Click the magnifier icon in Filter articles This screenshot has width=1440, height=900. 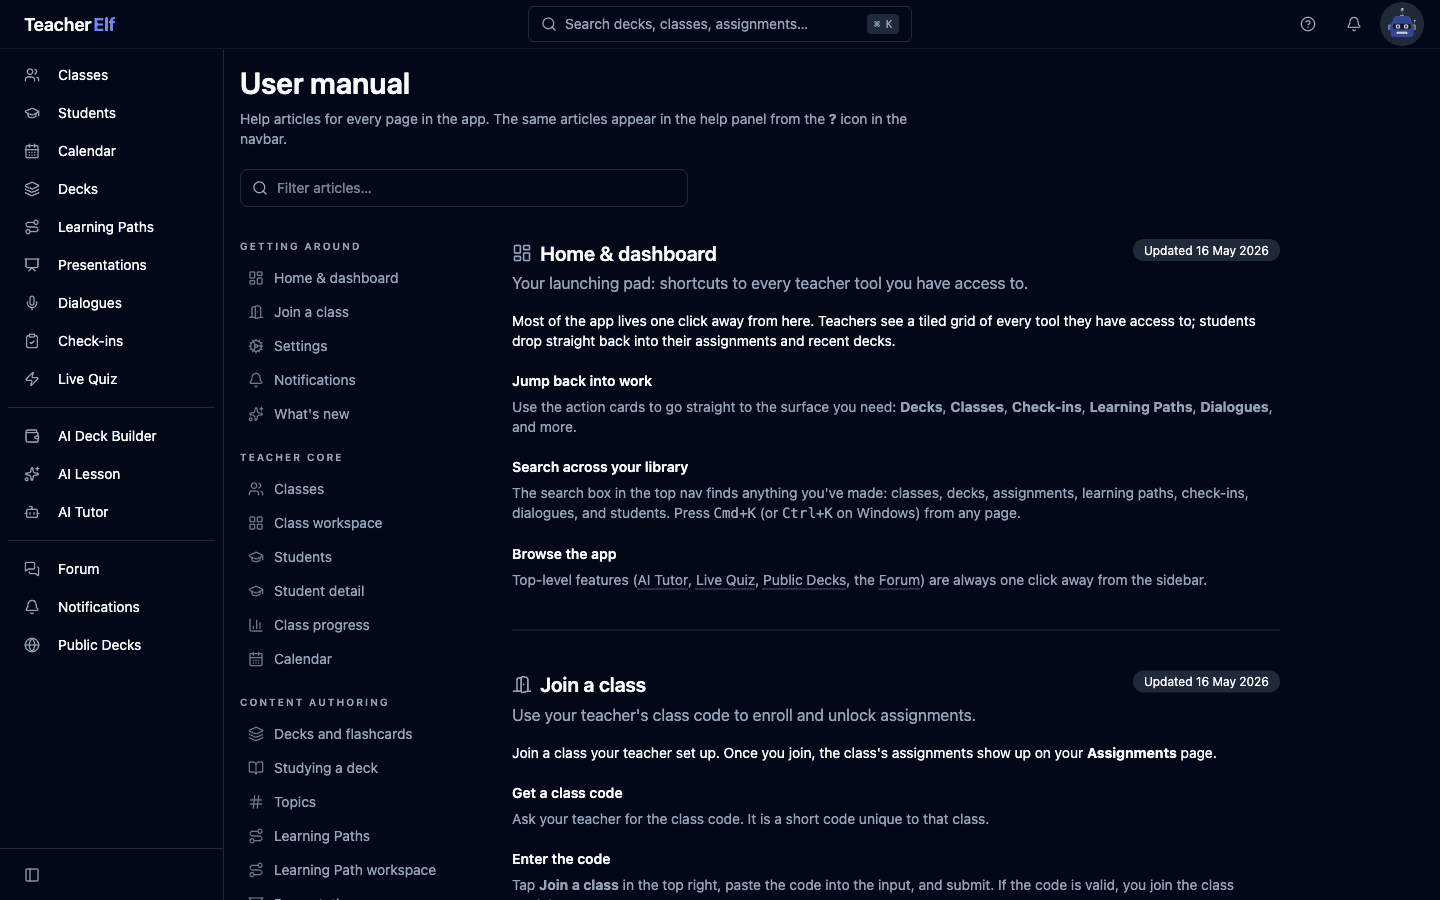tap(260, 188)
